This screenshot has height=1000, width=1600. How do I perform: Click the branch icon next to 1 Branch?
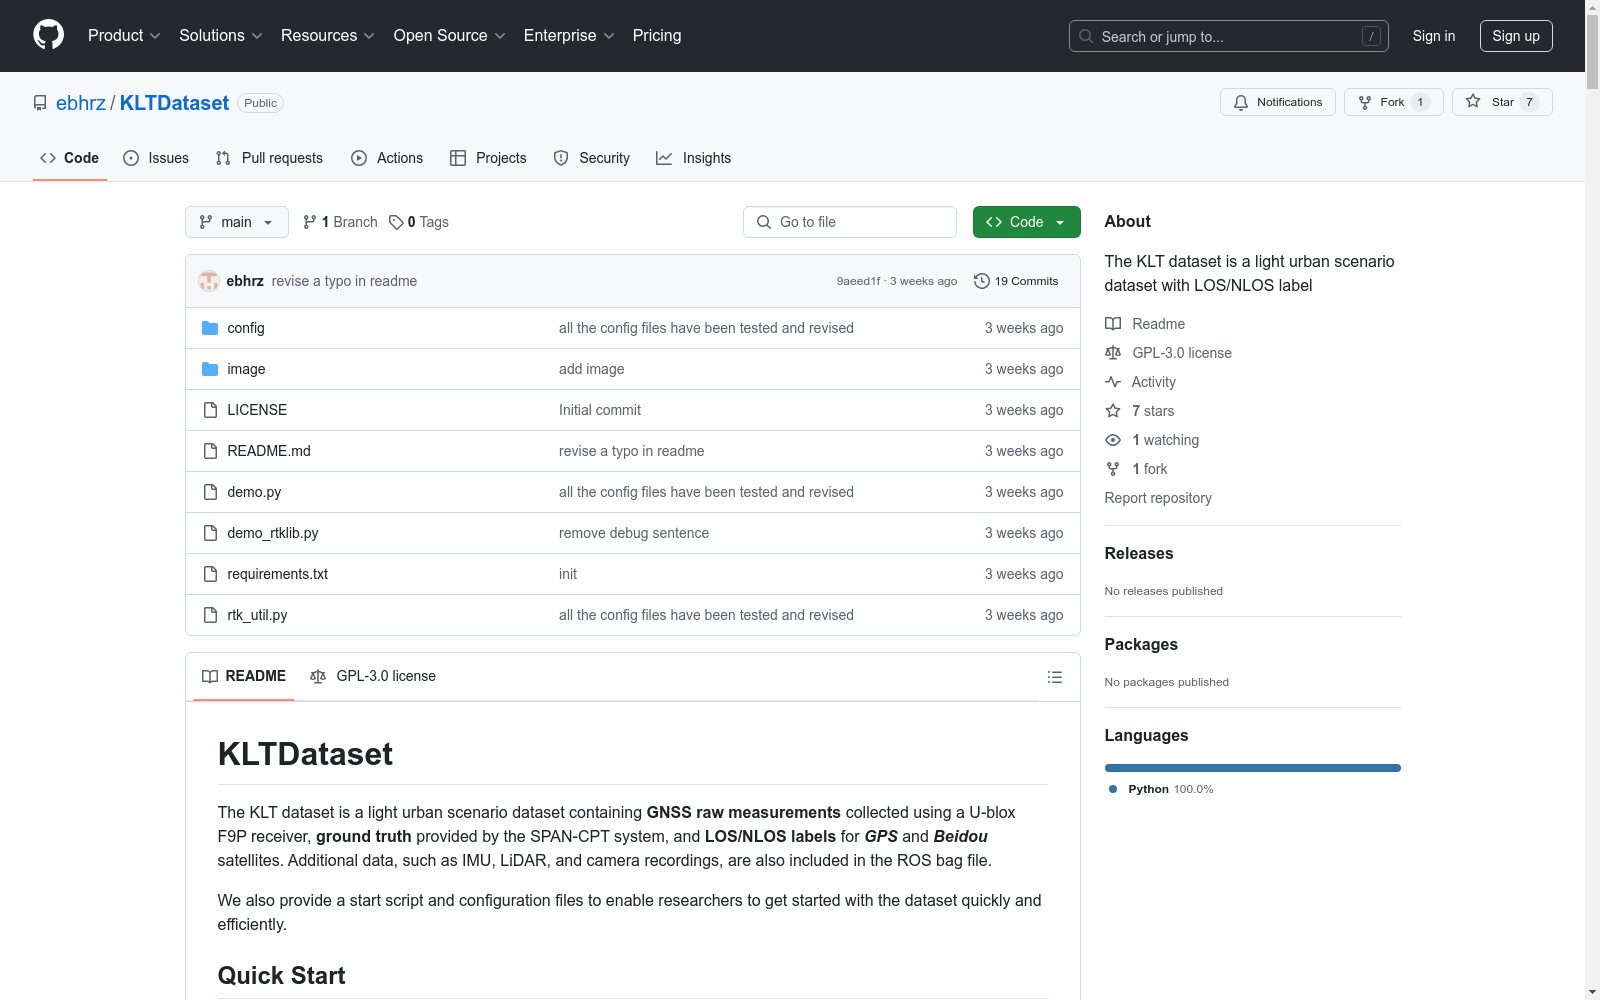click(x=310, y=222)
